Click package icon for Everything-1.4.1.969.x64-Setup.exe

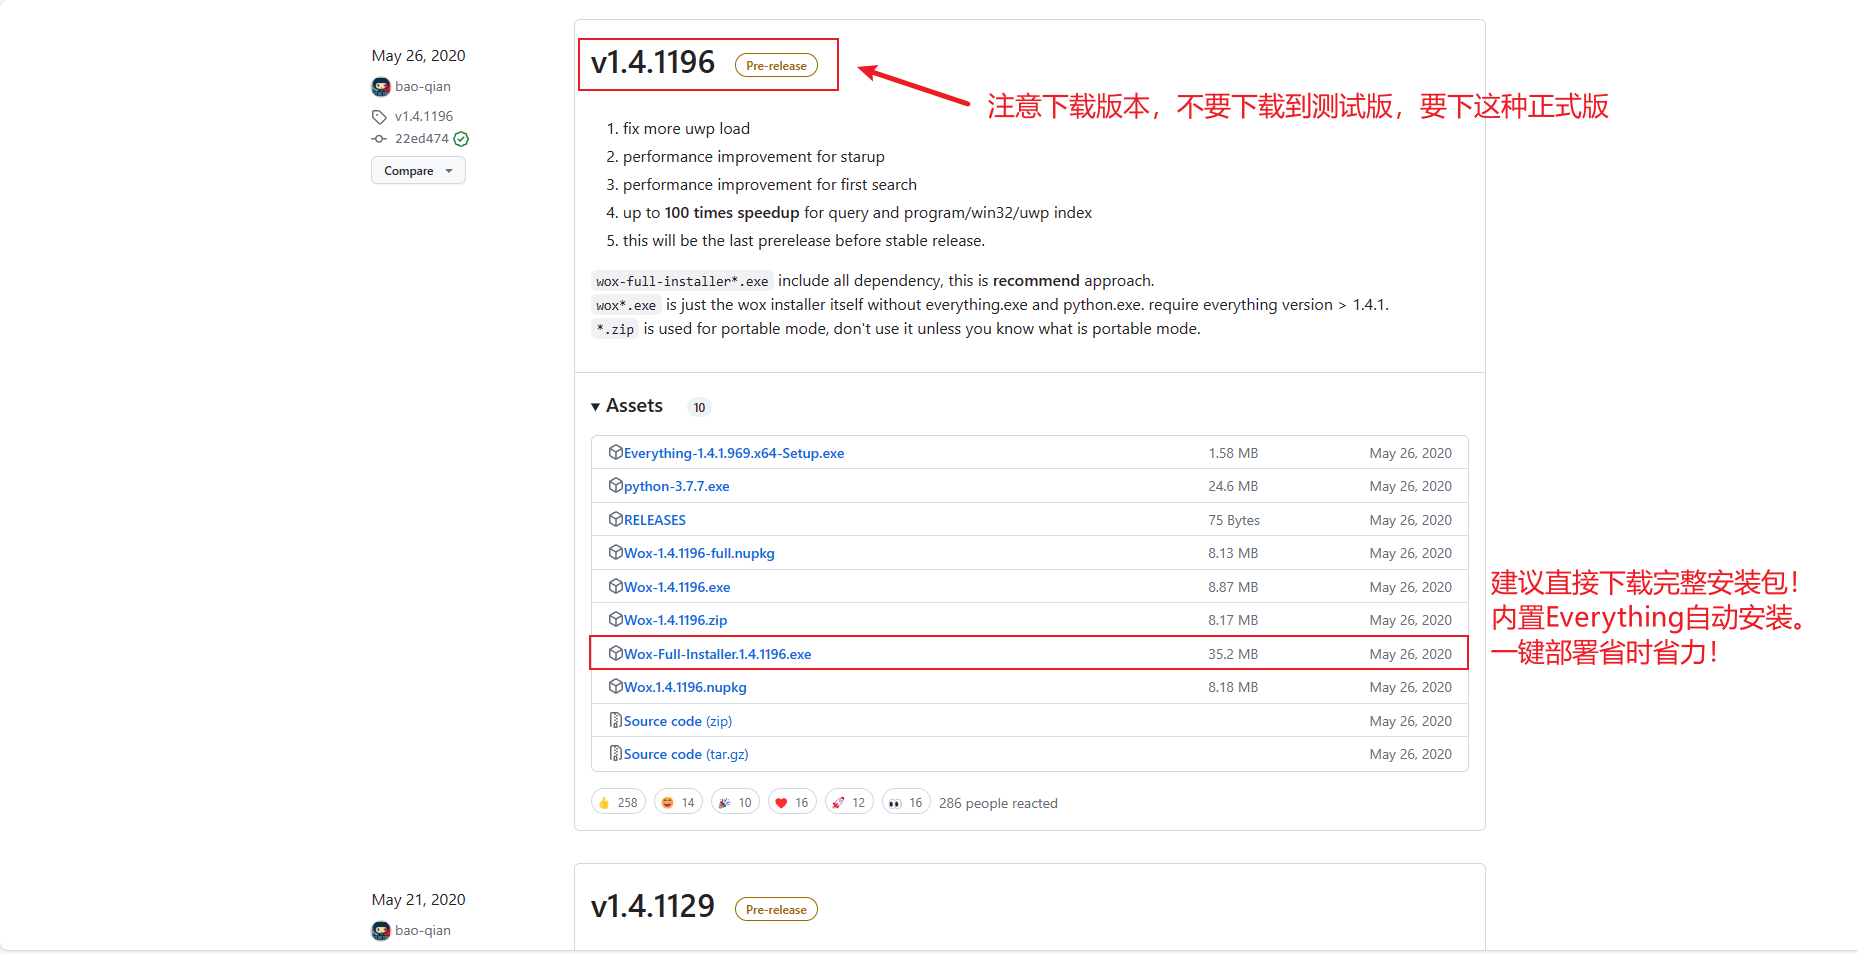coord(616,453)
